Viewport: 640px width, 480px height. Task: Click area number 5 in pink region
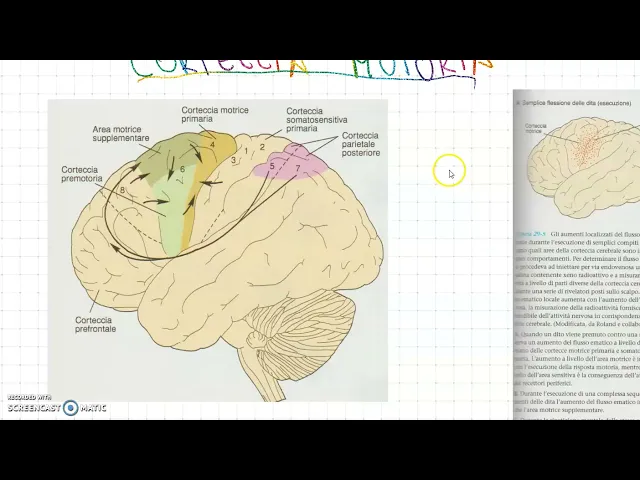click(x=272, y=166)
